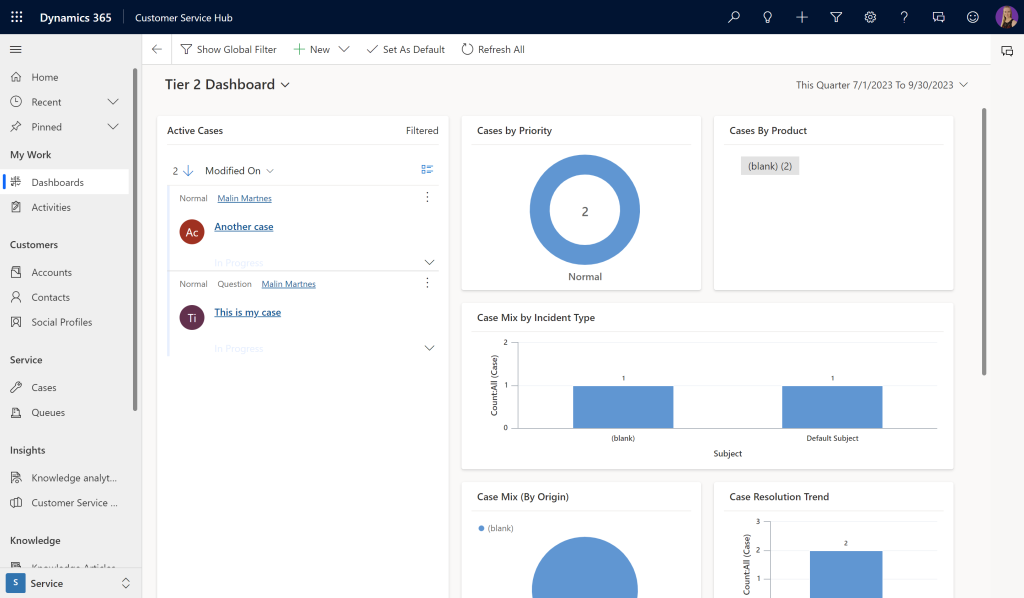Click the (blank) (2) product tag

tap(769, 166)
